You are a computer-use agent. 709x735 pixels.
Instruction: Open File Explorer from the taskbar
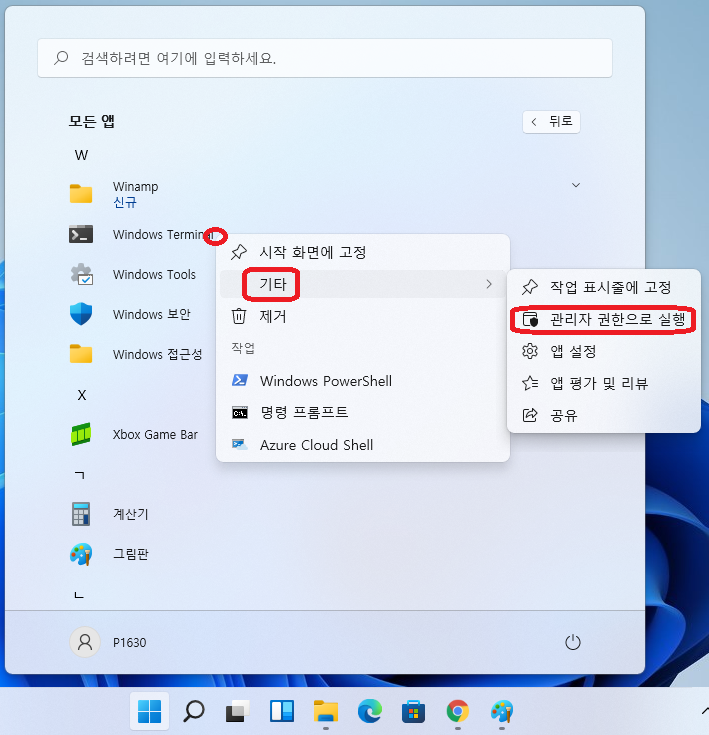pyautogui.click(x=326, y=711)
